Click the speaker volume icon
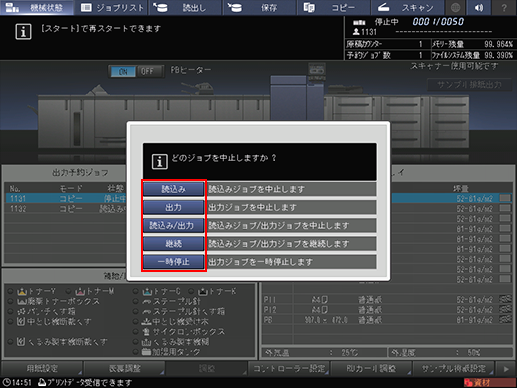Image resolution: width=517 pixels, height=388 pixels. point(479,7)
